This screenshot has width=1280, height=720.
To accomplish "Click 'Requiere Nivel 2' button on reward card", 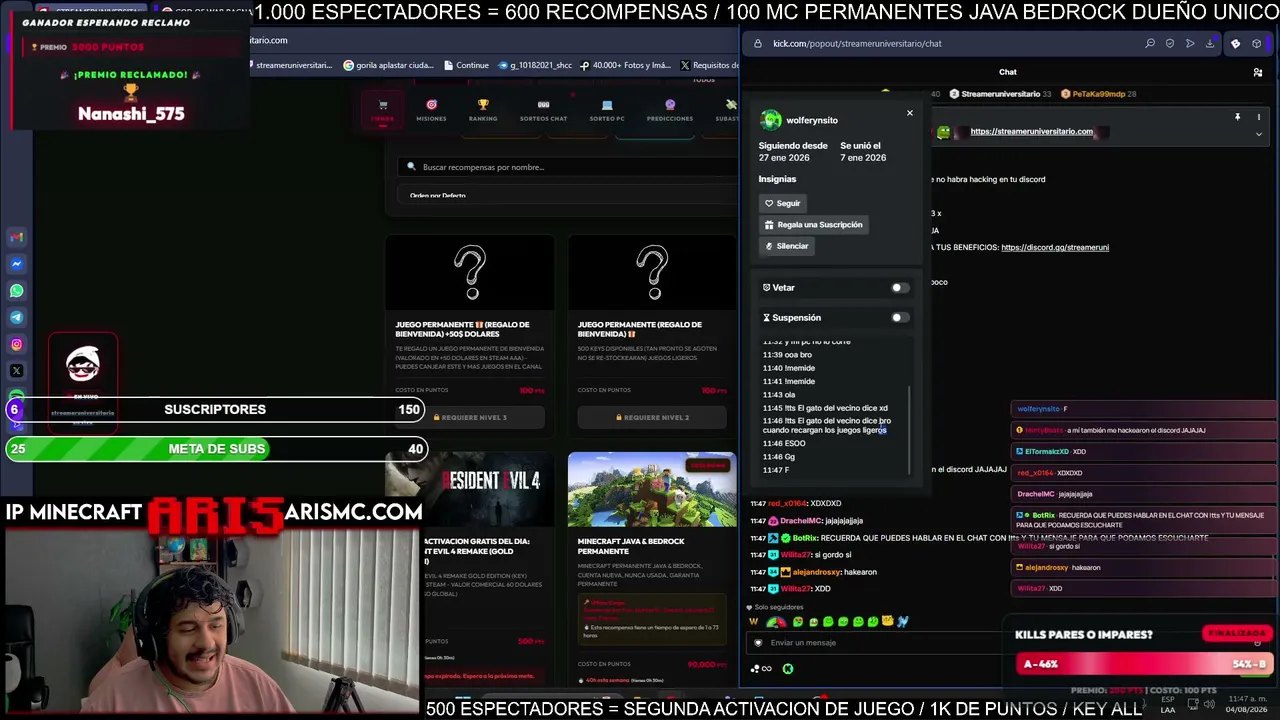I will pyautogui.click(x=652, y=417).
